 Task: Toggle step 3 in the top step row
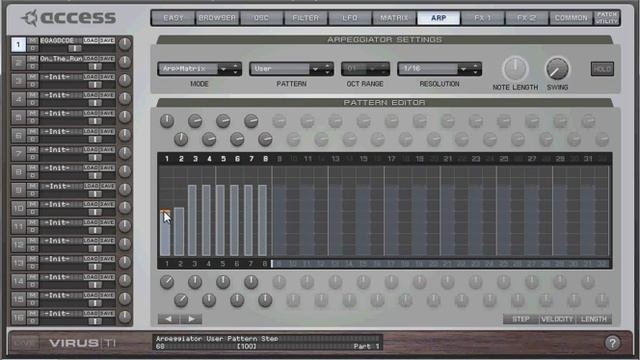(x=195, y=159)
